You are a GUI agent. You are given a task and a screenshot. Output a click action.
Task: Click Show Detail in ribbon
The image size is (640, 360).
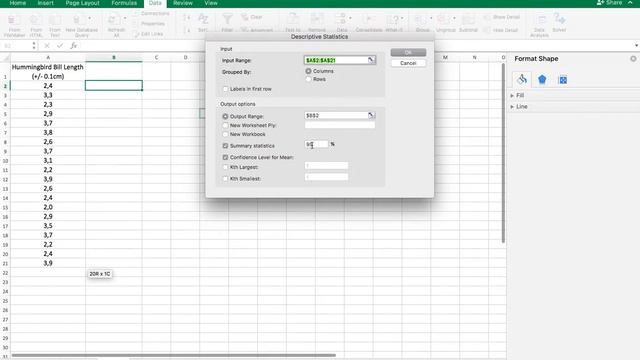click(502, 17)
